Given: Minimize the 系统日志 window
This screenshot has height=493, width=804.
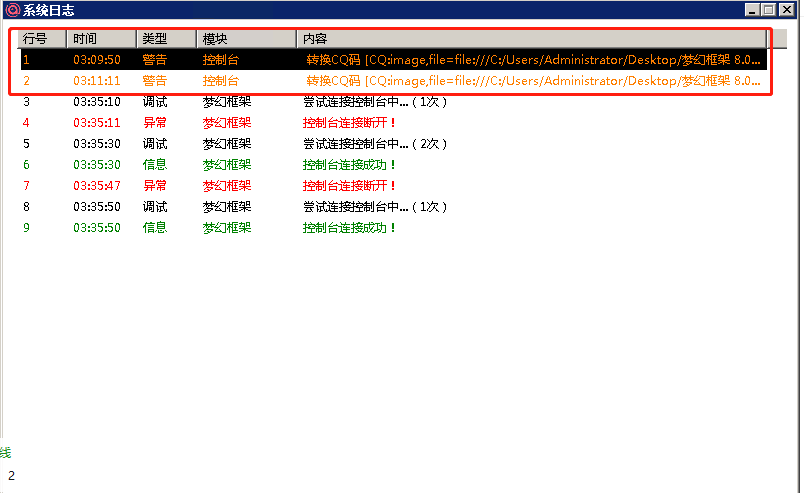Looking at the screenshot, I should pos(751,10).
